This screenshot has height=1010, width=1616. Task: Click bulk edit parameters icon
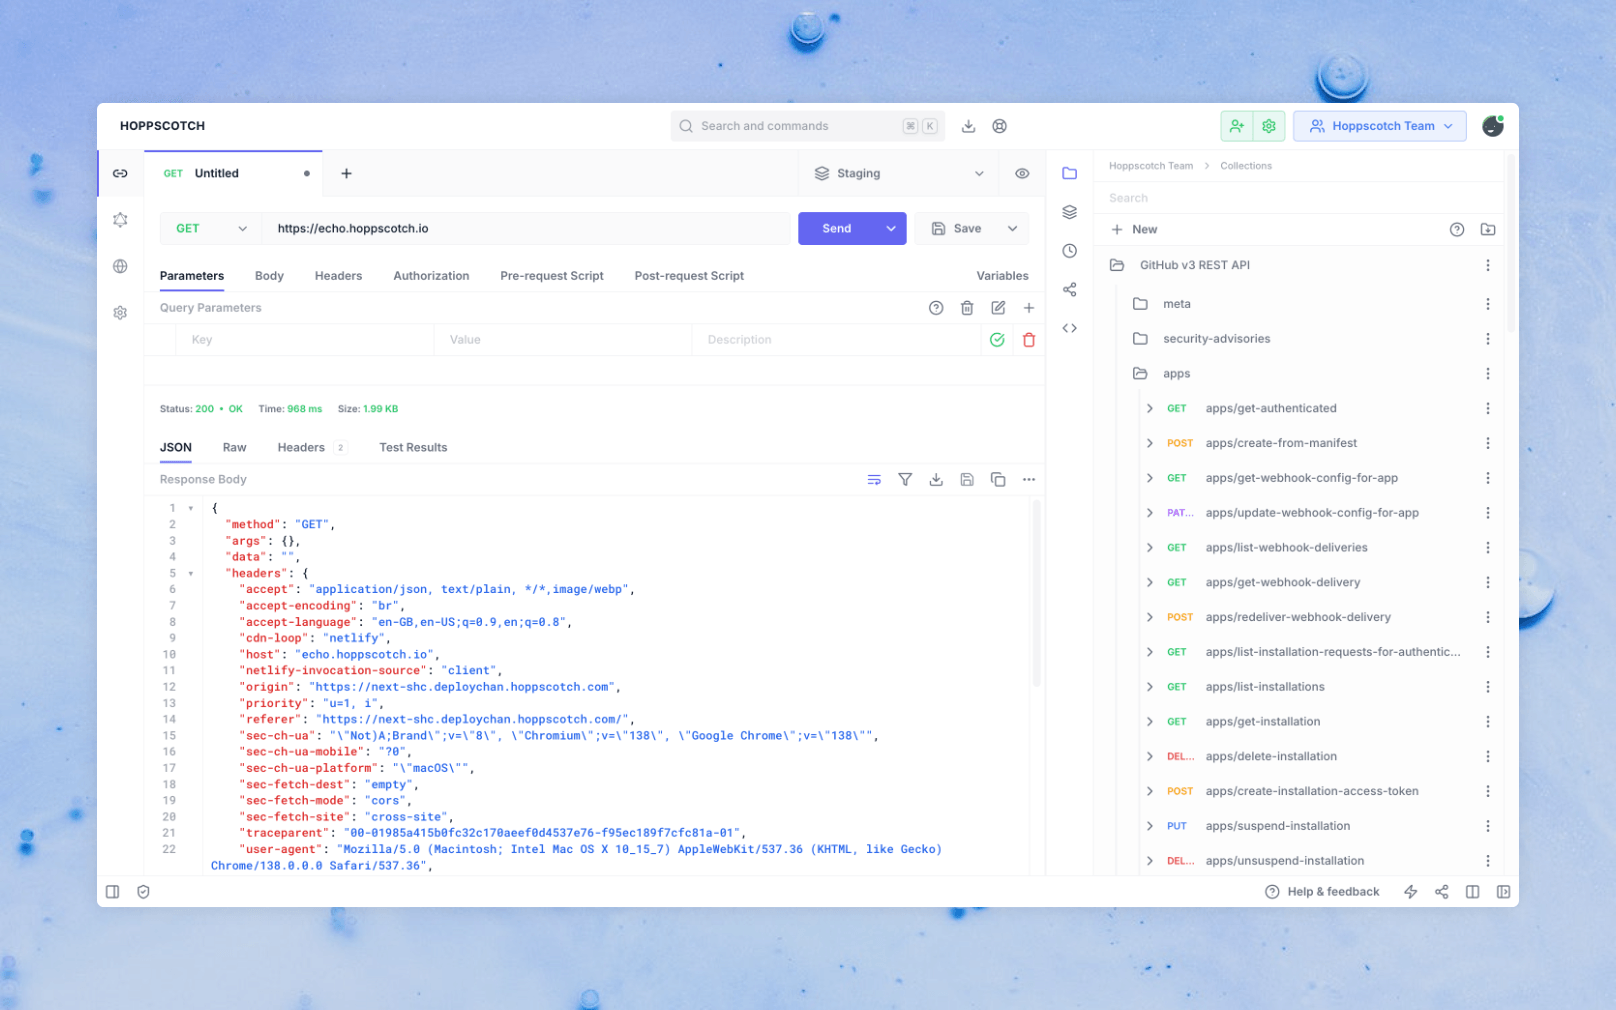click(998, 308)
